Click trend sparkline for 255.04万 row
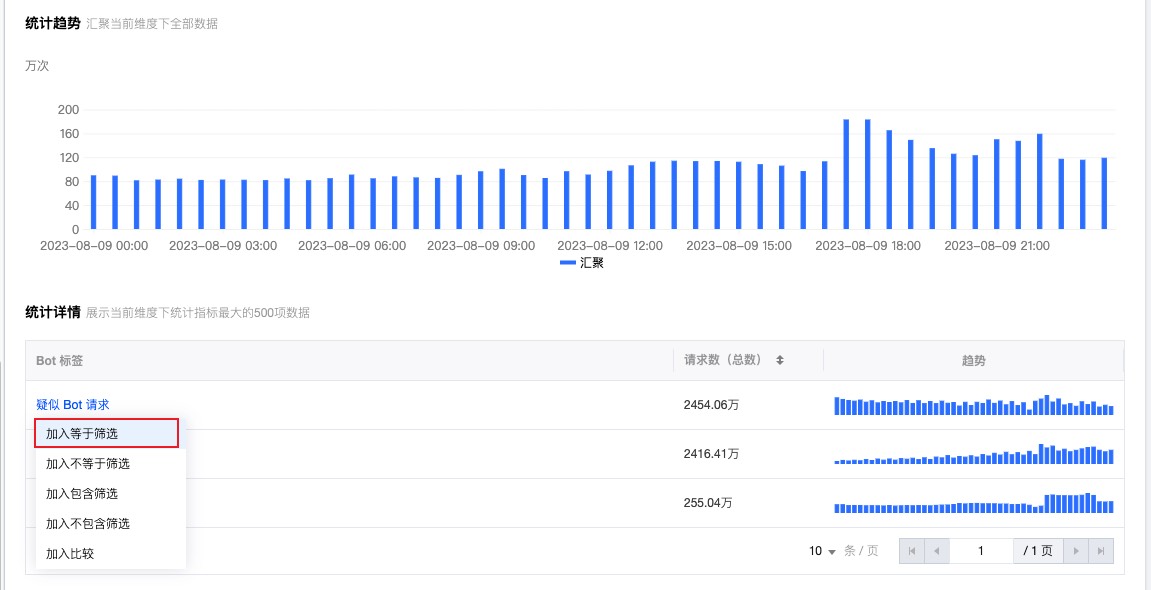Viewport: 1151px width, 590px height. (x=973, y=504)
